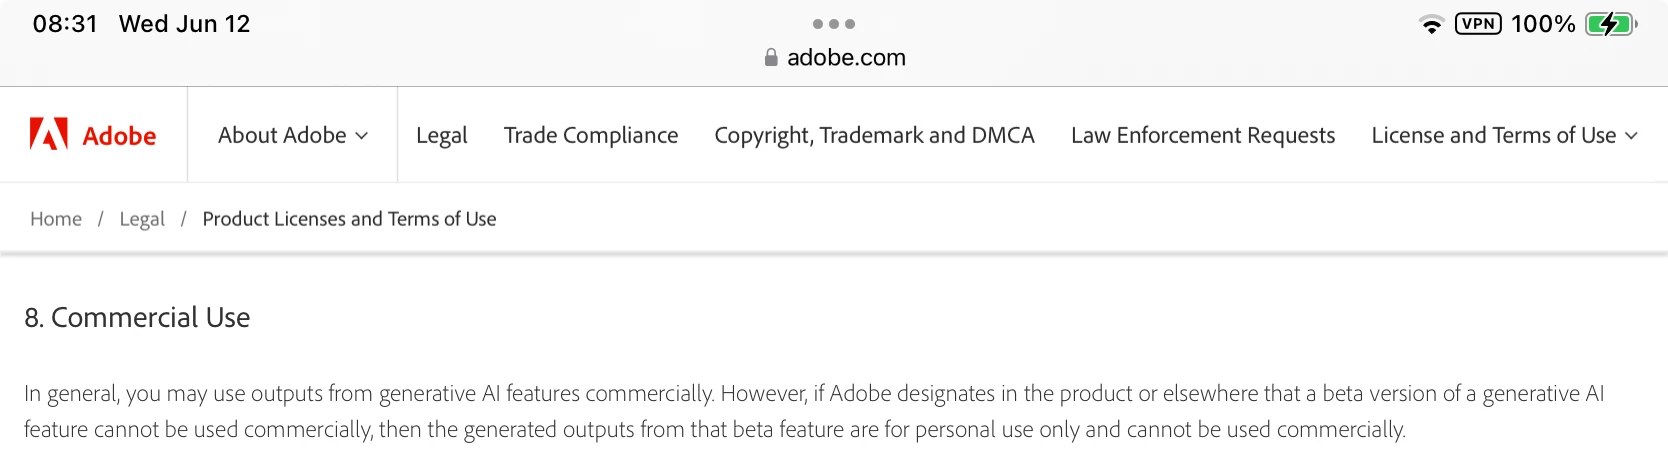Tap the Wi-Fi status icon
1668x465 pixels.
pyautogui.click(x=1432, y=24)
